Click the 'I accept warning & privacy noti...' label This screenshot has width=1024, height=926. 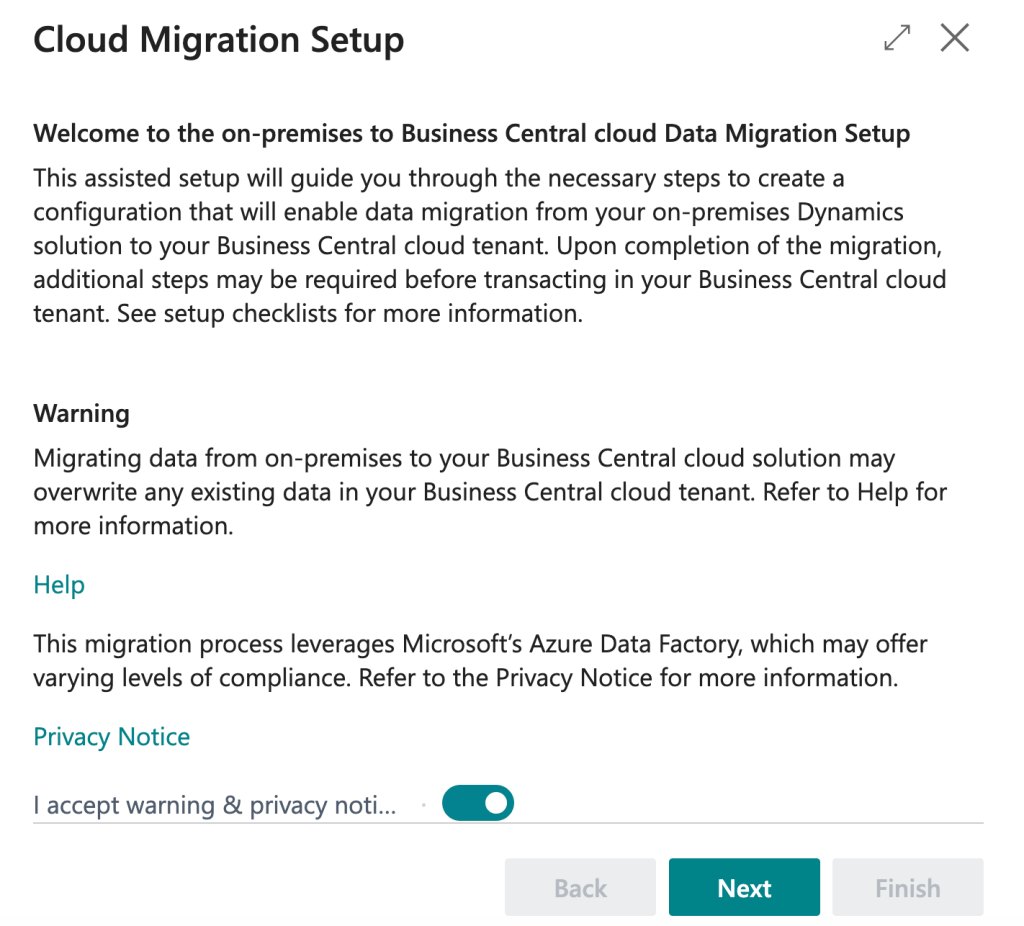coord(215,805)
